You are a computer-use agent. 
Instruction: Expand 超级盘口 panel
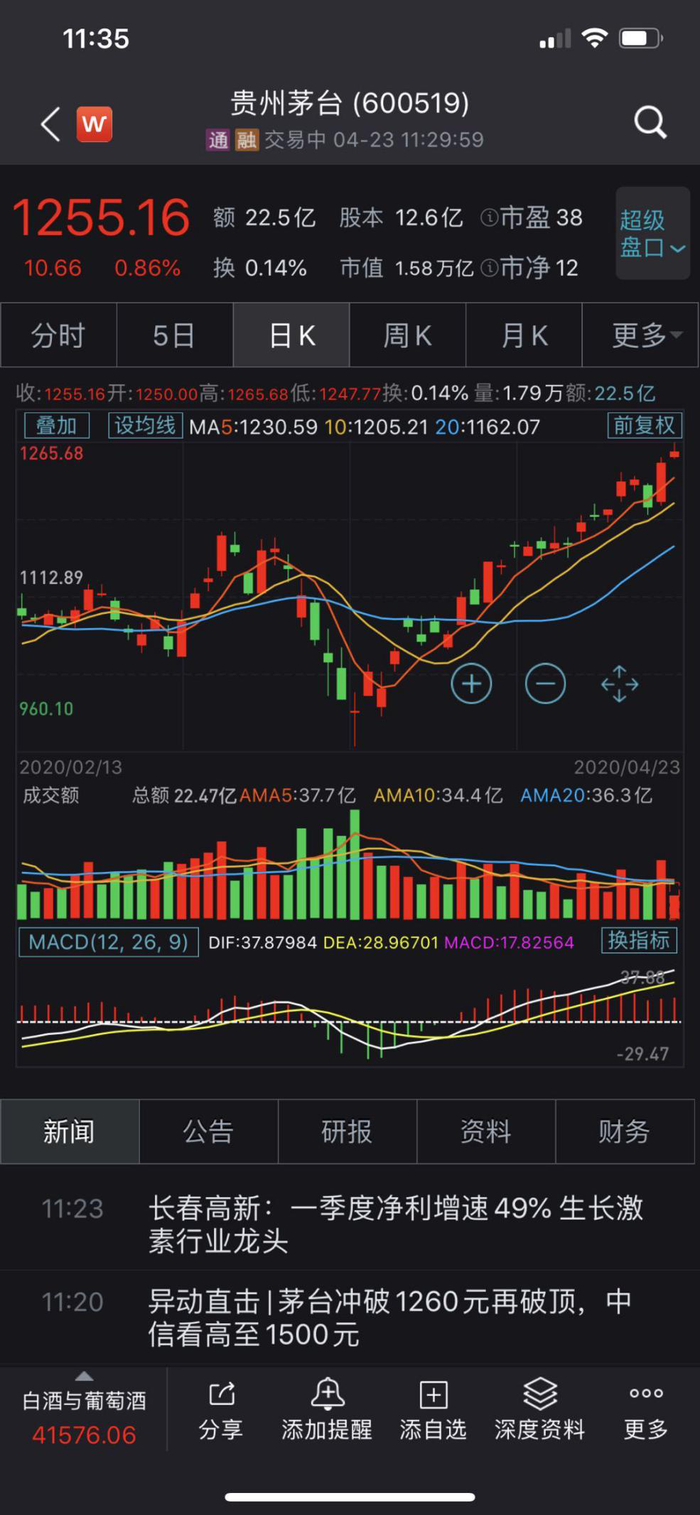pyautogui.click(x=653, y=233)
